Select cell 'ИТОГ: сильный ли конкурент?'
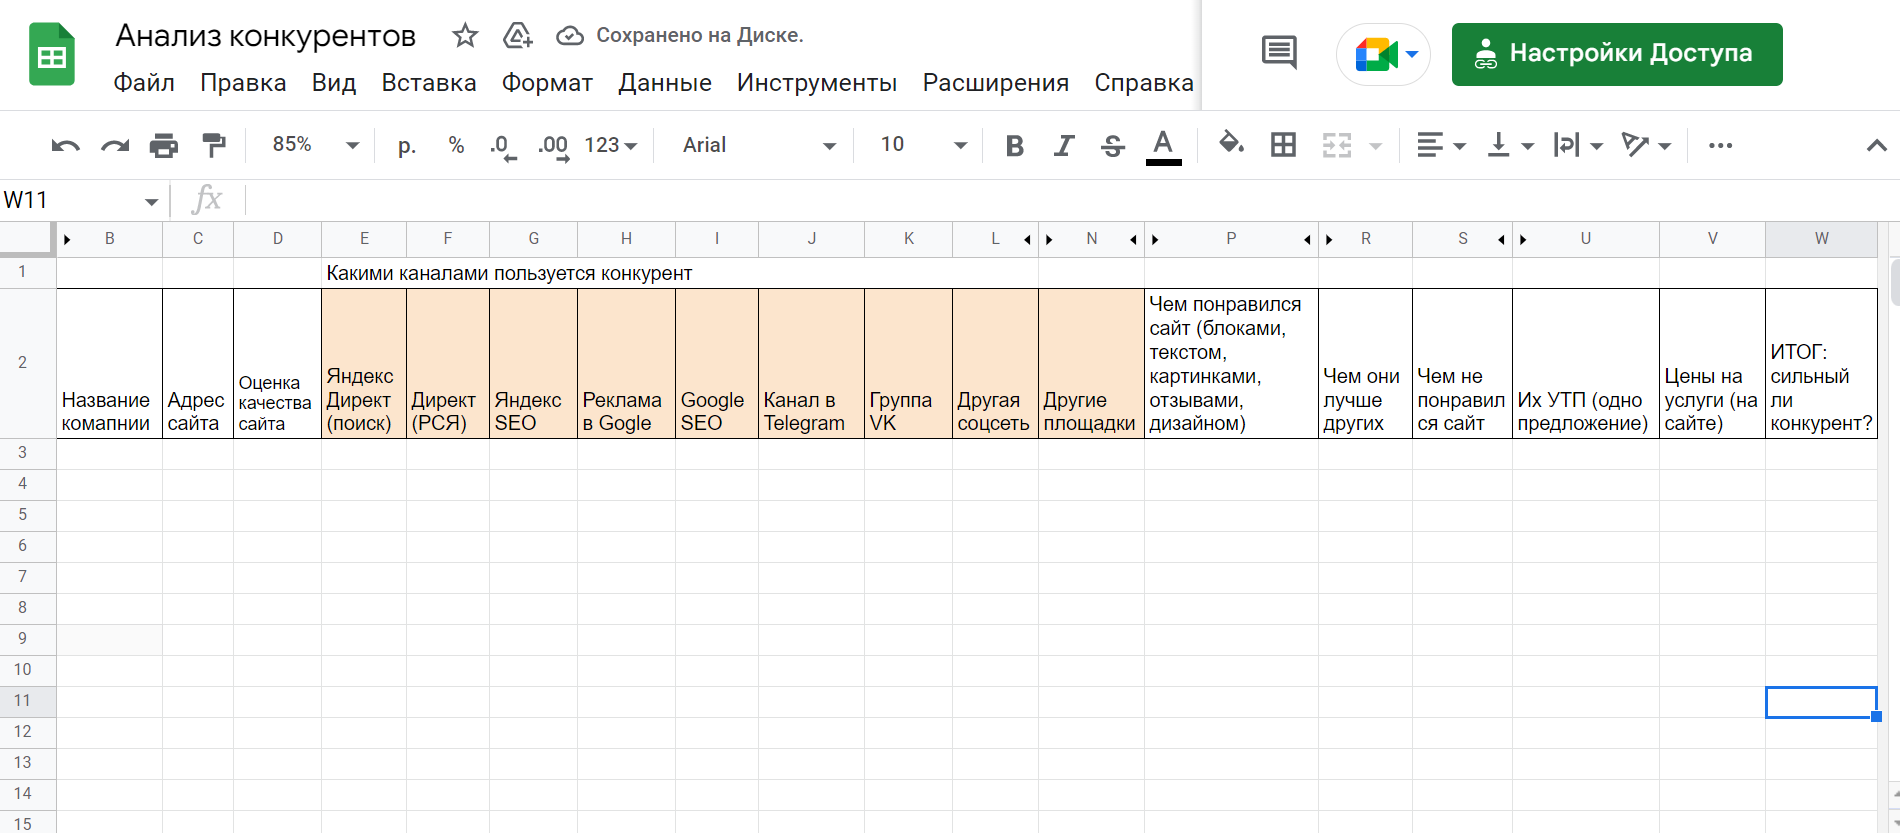The height and width of the screenshot is (833, 1900). pos(1821,363)
